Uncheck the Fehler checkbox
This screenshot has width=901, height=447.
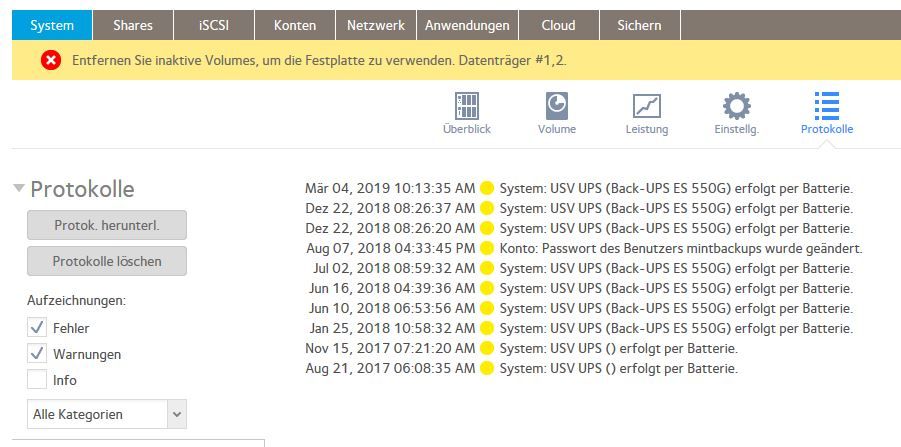click(x=37, y=328)
